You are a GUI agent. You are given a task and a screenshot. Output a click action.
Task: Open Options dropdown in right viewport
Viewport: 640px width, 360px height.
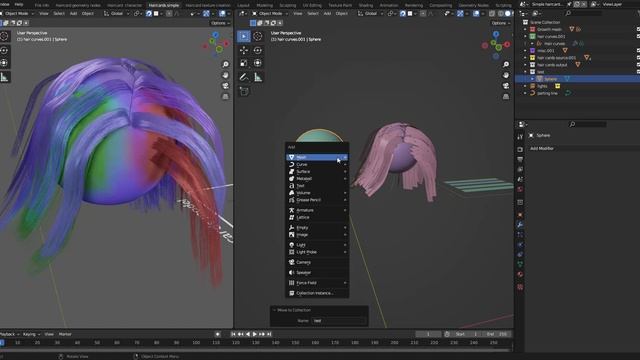[501, 23]
